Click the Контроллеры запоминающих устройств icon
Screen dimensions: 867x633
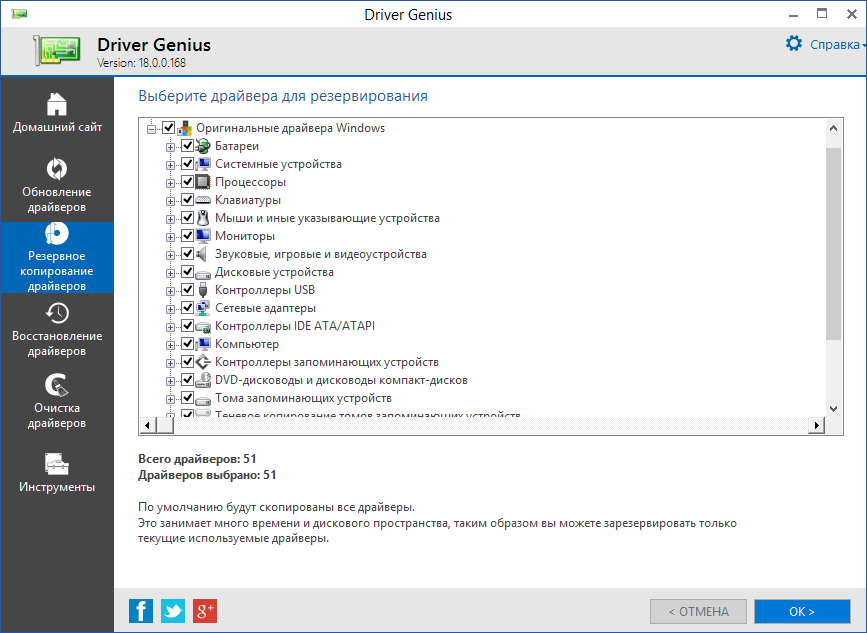[x=203, y=362]
